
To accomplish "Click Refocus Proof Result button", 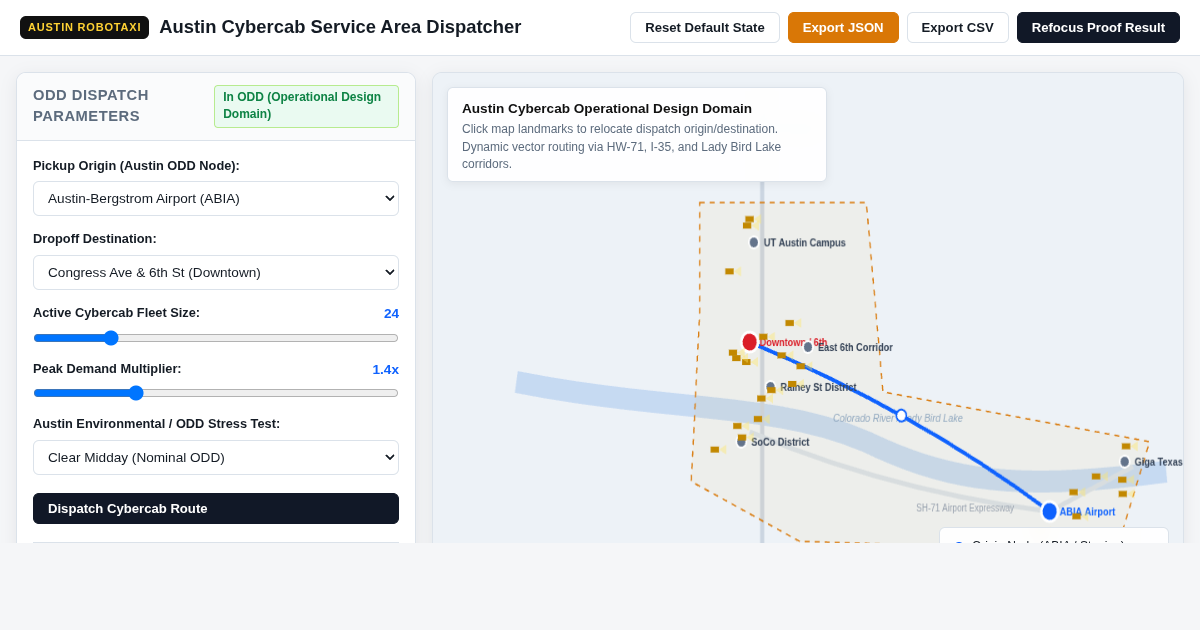I will coord(1098,27).
